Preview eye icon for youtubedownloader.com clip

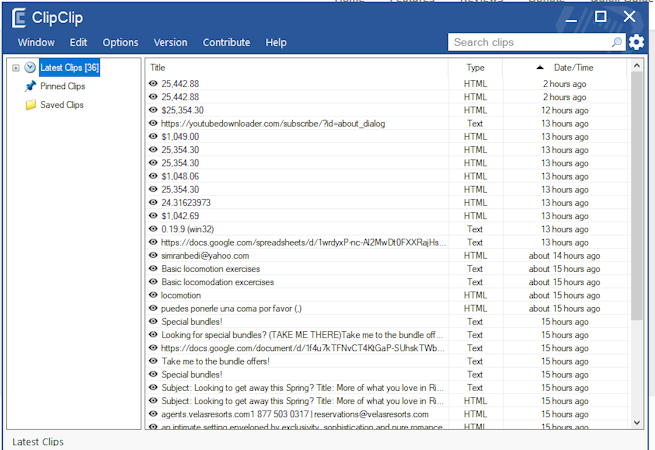(153, 123)
